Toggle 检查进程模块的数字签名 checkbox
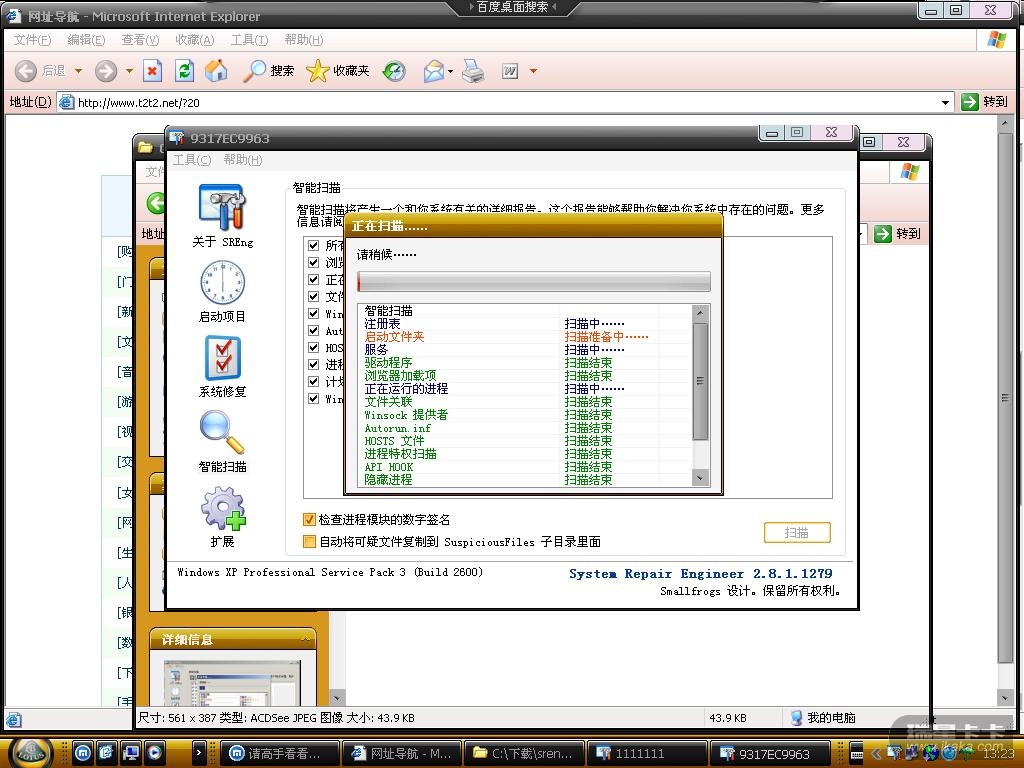The image size is (1024, 768). tap(309, 520)
